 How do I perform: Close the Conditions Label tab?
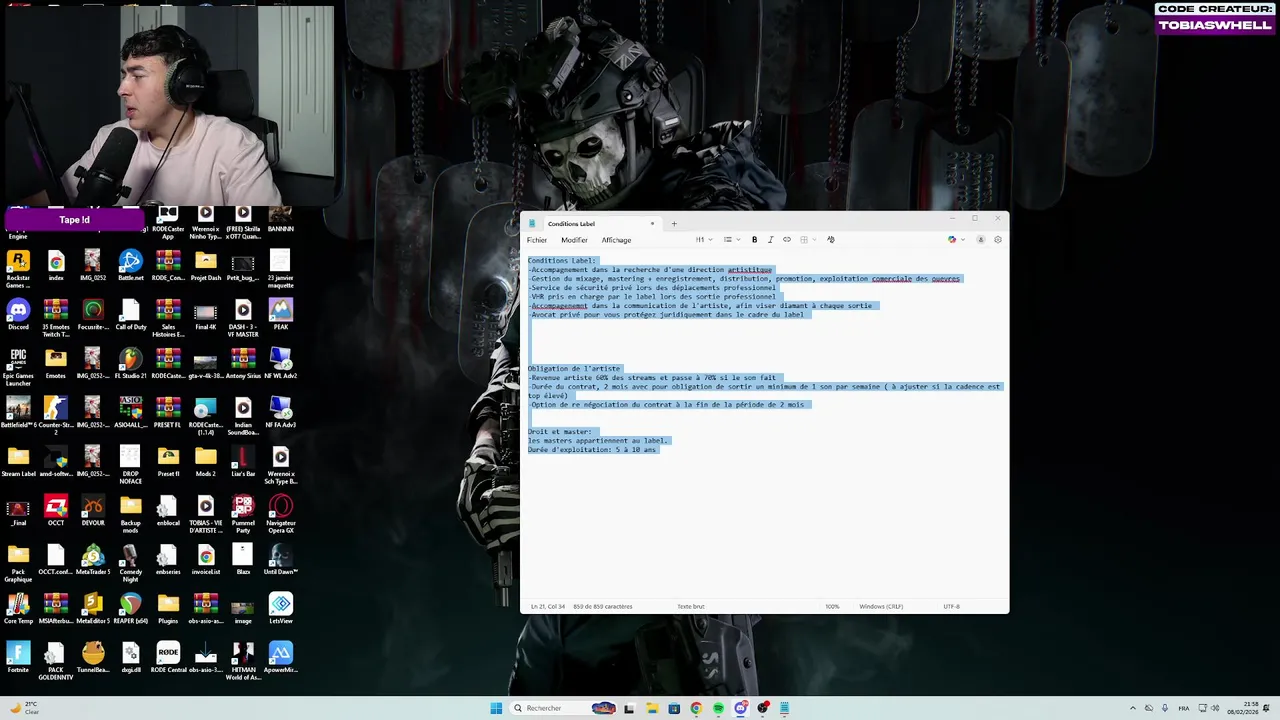tap(652, 224)
